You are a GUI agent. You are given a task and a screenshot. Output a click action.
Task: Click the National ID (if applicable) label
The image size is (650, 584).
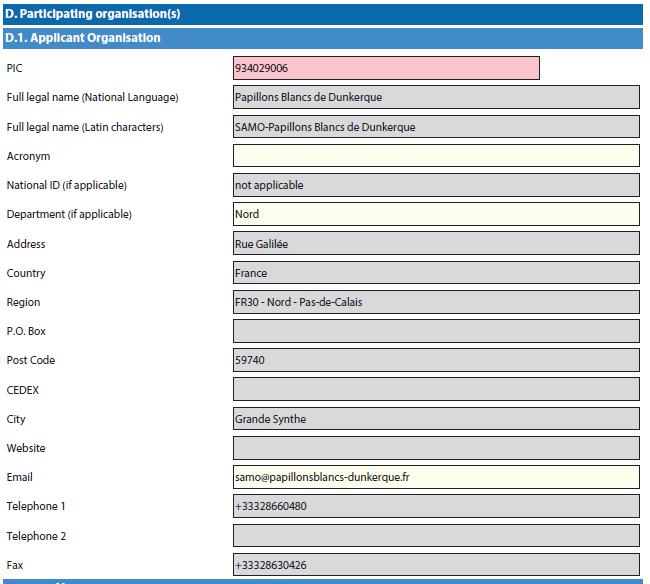tap(67, 185)
